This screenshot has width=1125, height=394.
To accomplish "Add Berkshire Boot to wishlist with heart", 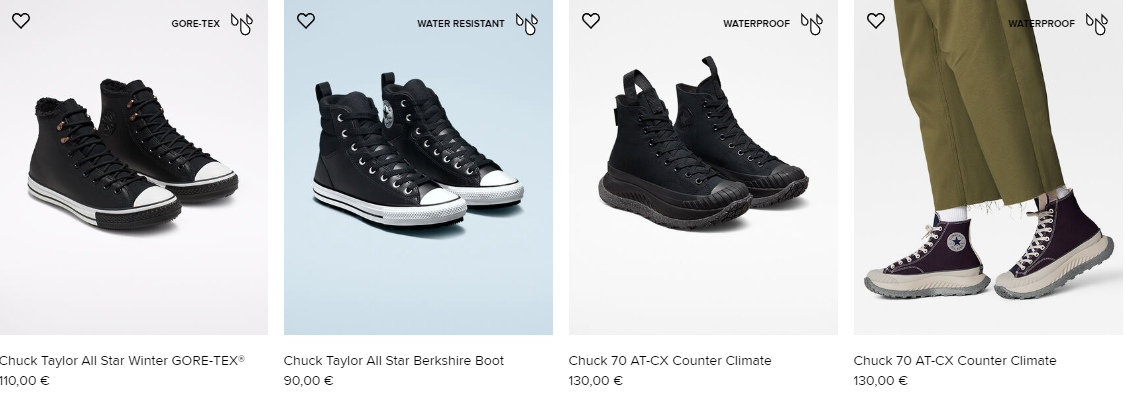I will pyautogui.click(x=306, y=21).
